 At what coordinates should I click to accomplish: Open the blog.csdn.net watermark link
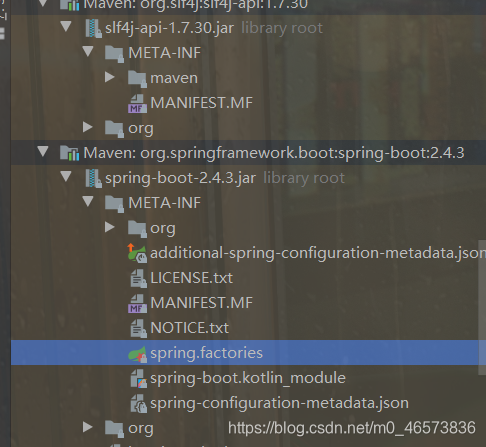(x=352, y=428)
